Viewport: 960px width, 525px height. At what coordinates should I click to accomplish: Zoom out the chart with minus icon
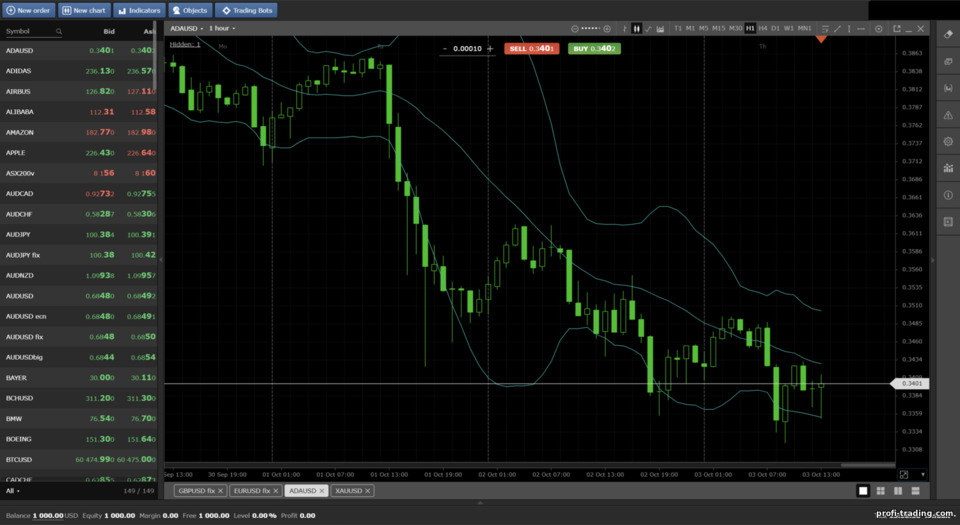[x=574, y=29]
